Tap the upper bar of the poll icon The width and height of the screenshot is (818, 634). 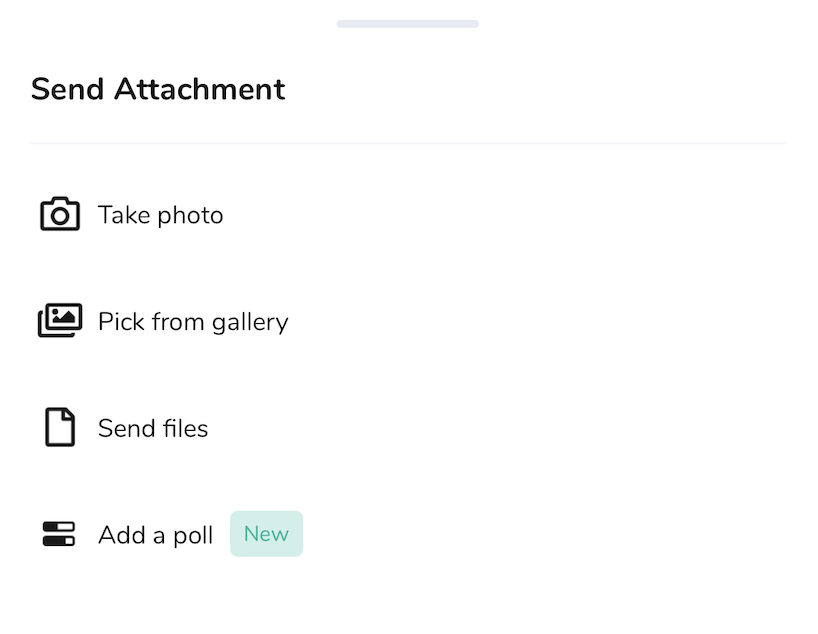[x=59, y=527]
